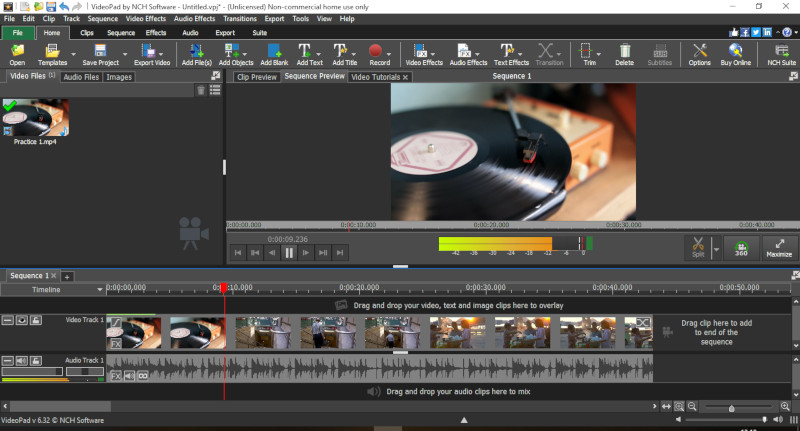800x431 pixels.
Task: Expand the Trim dropdown arrow
Action: pos(598,54)
